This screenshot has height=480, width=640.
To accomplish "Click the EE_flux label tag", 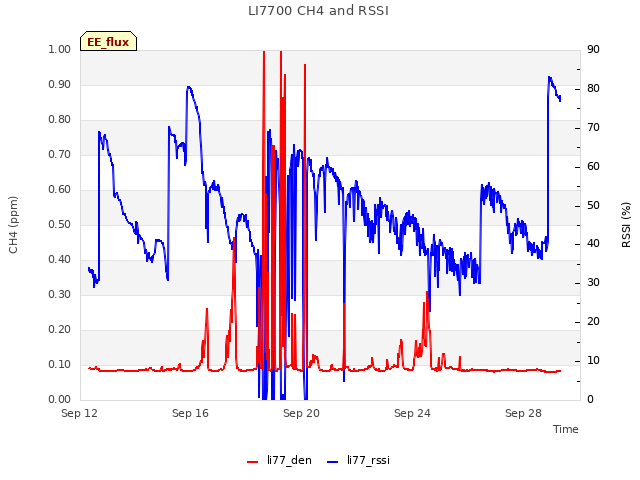I will [x=108, y=41].
